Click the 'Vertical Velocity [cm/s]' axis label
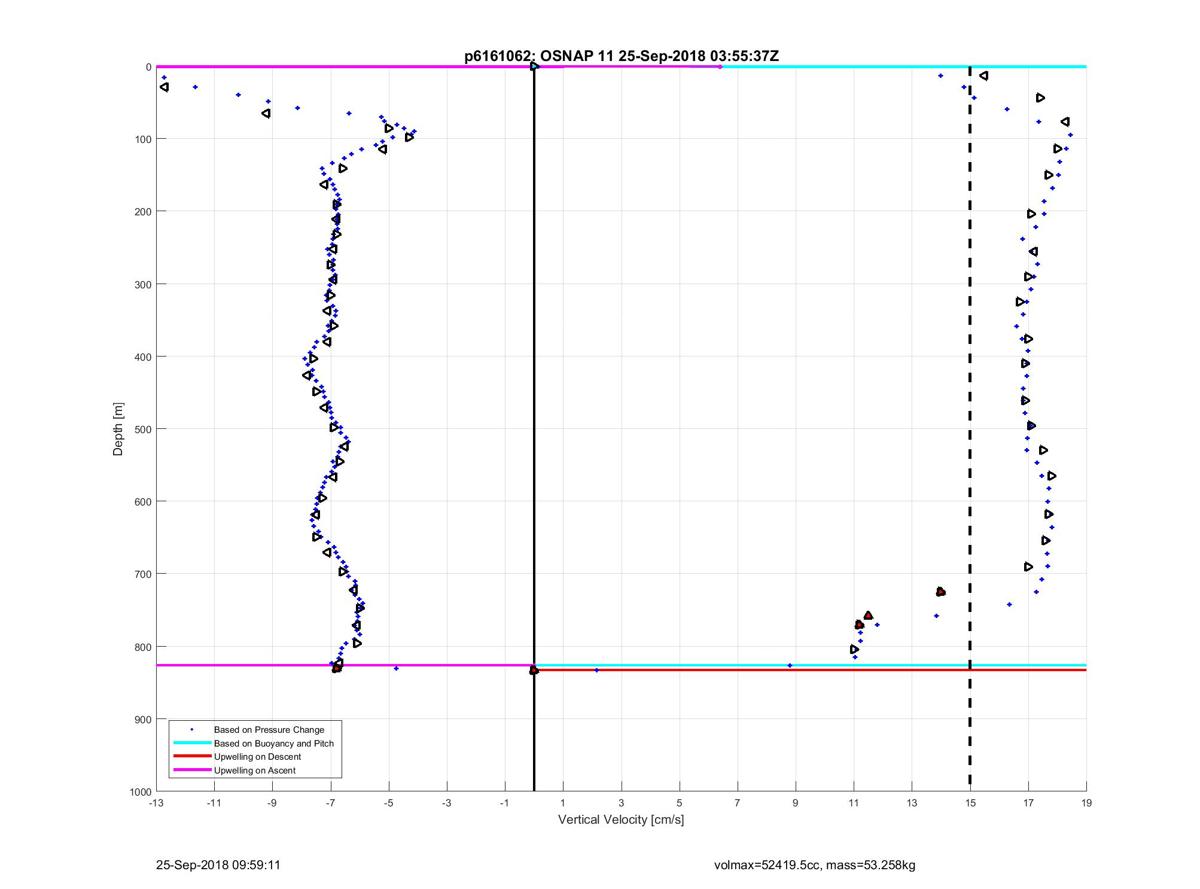1200x889 pixels. click(621, 820)
